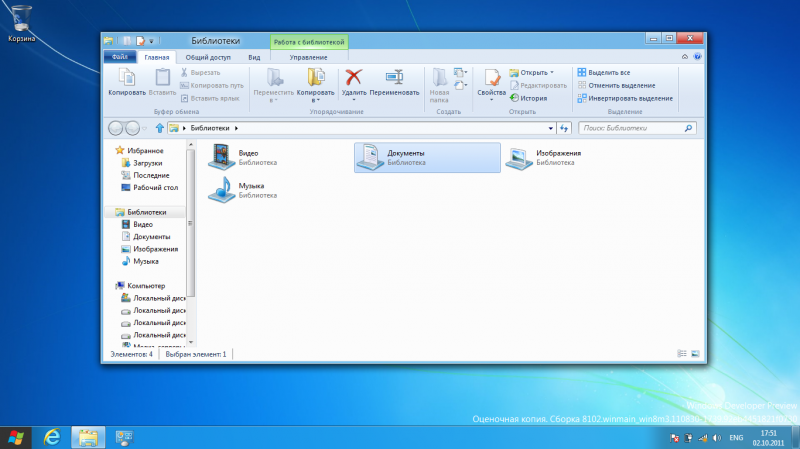Switch to details view in the status bar
The image size is (800, 449).
[682, 354]
